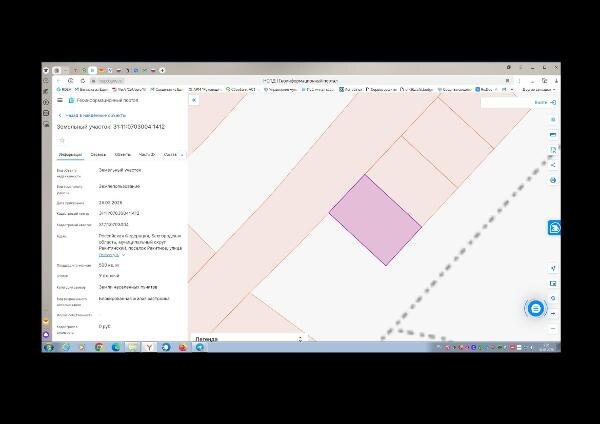The width and height of the screenshot is (600, 424).
Task: Click the browser back arrow
Action: [x=59, y=81]
